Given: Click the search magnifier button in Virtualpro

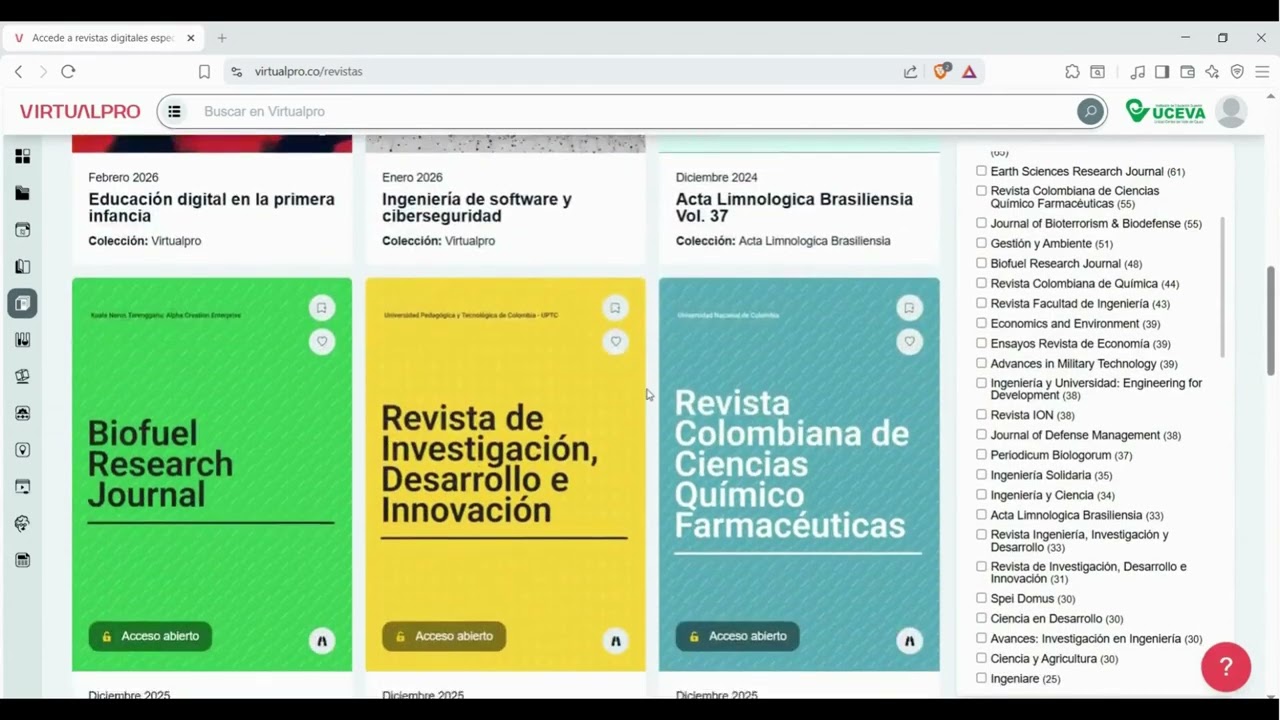Looking at the screenshot, I should tap(1090, 111).
